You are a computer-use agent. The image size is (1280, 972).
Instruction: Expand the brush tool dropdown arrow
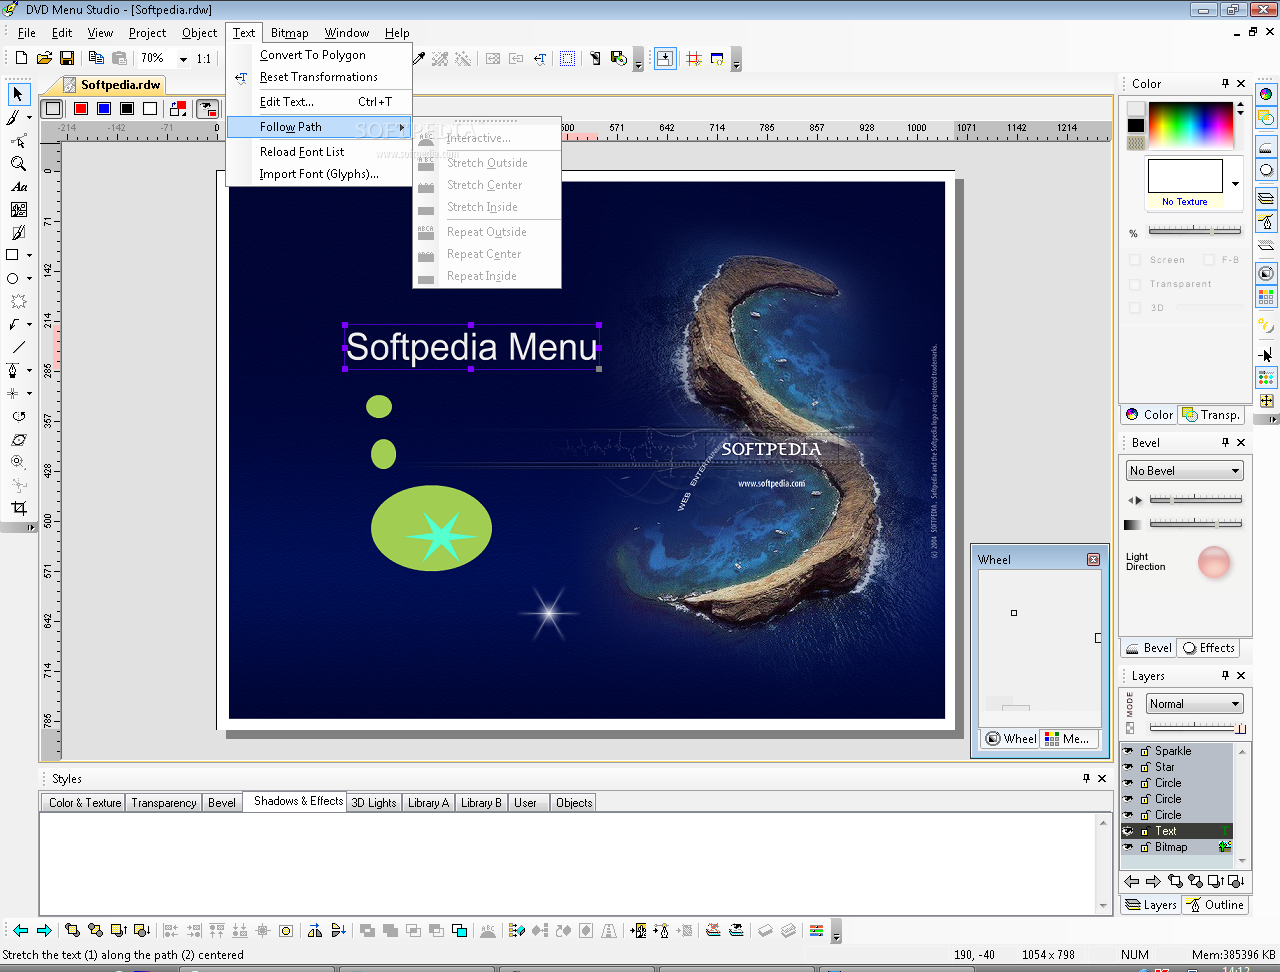[29, 118]
